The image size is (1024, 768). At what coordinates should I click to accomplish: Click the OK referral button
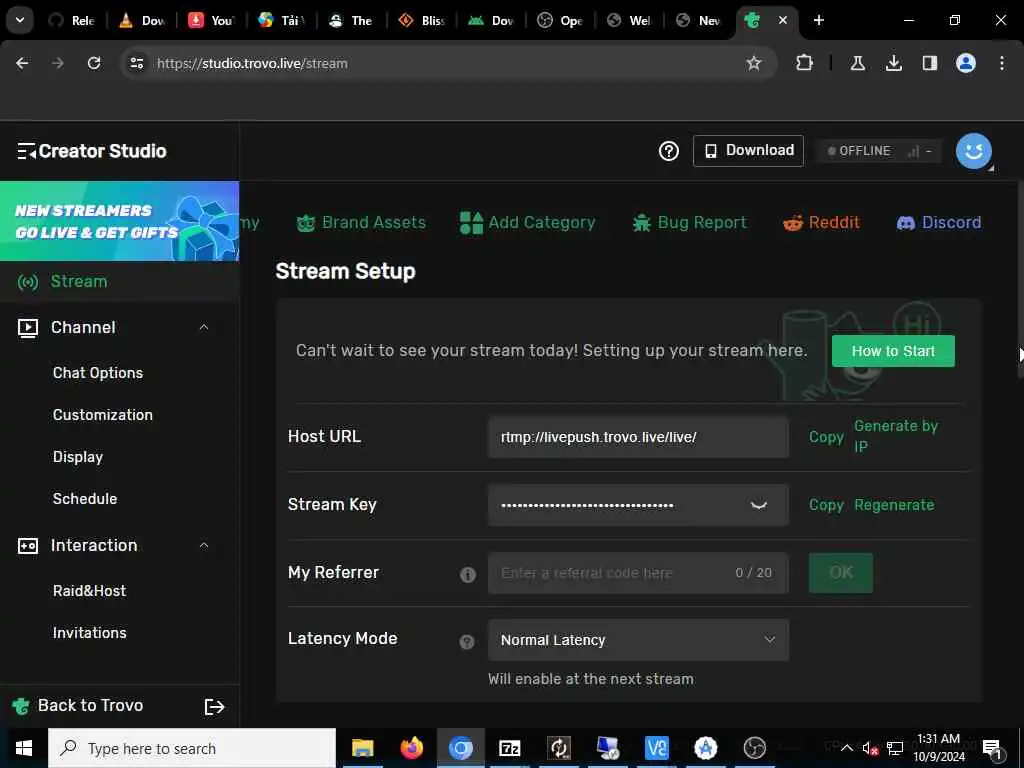tap(840, 573)
